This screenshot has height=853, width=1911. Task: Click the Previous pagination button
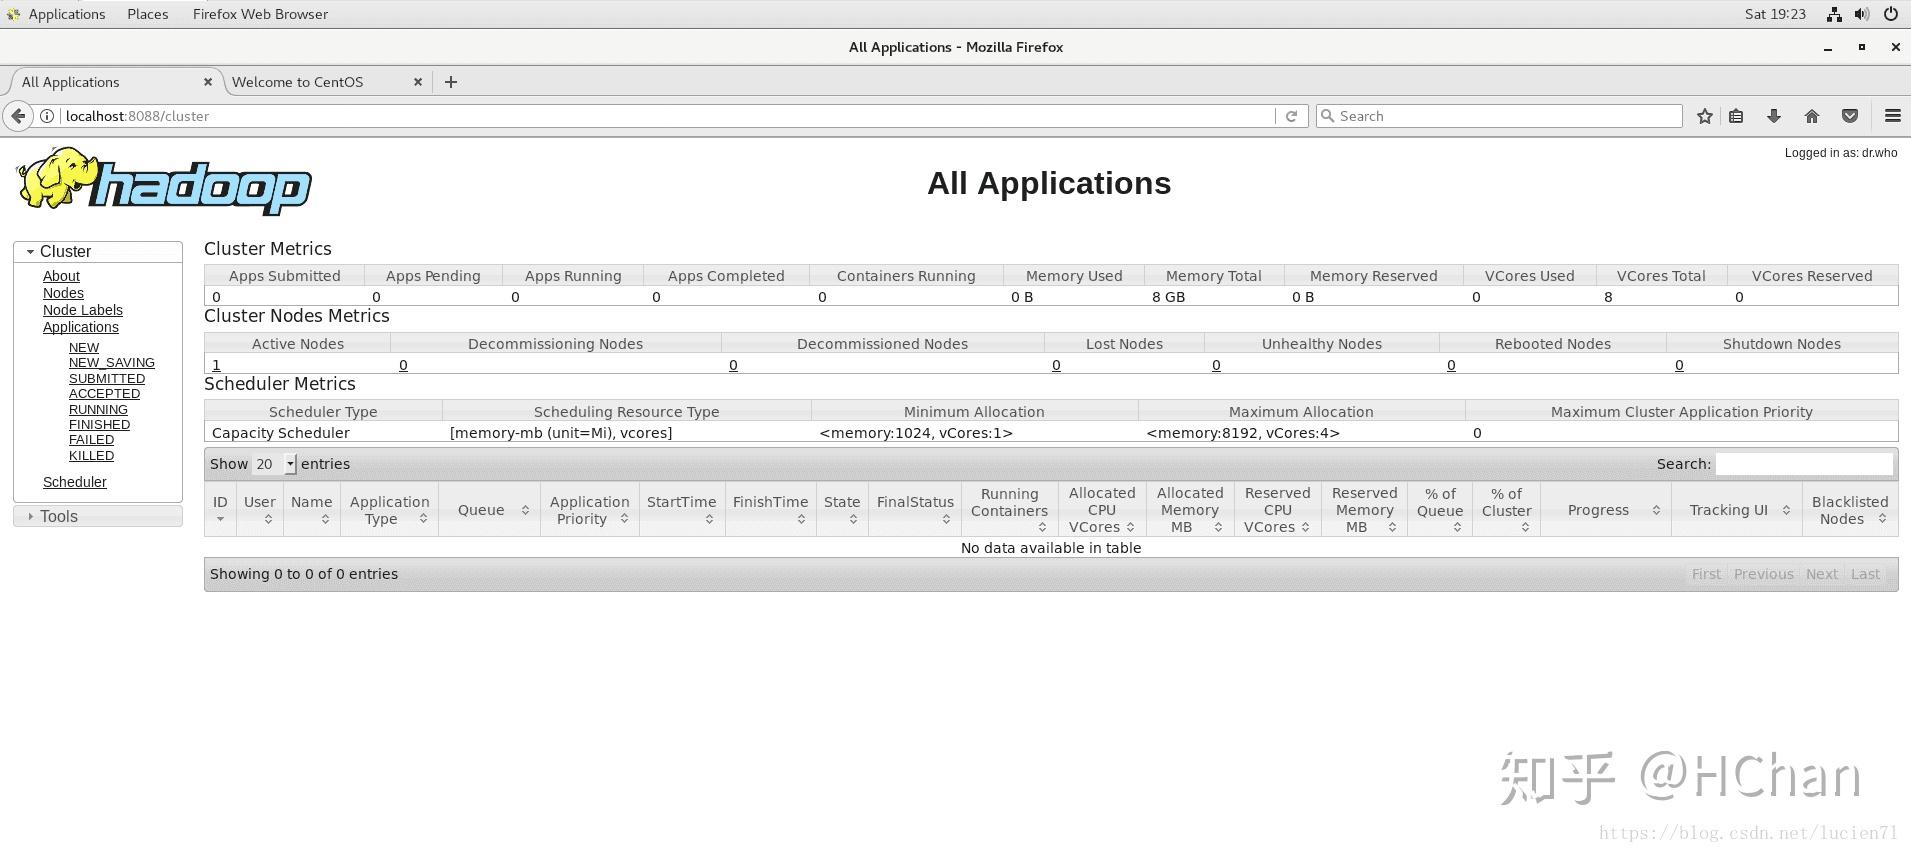point(1764,574)
